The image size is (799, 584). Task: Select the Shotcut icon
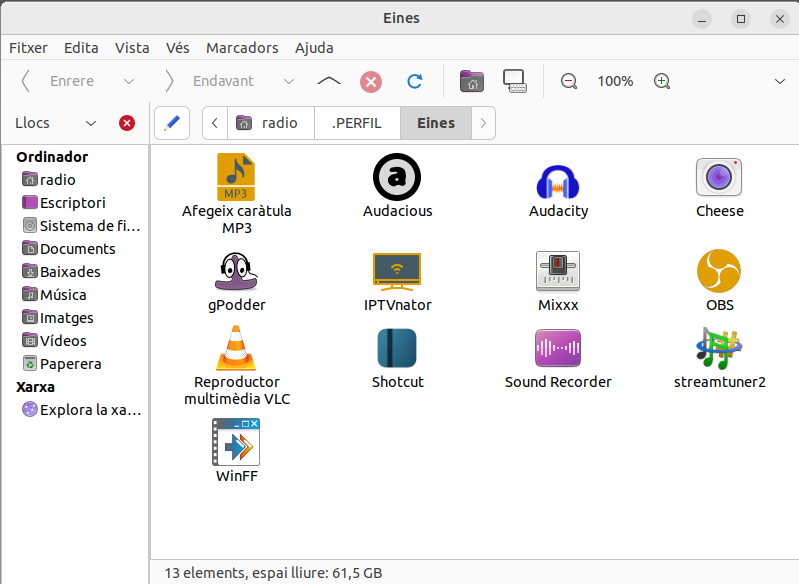click(397, 349)
